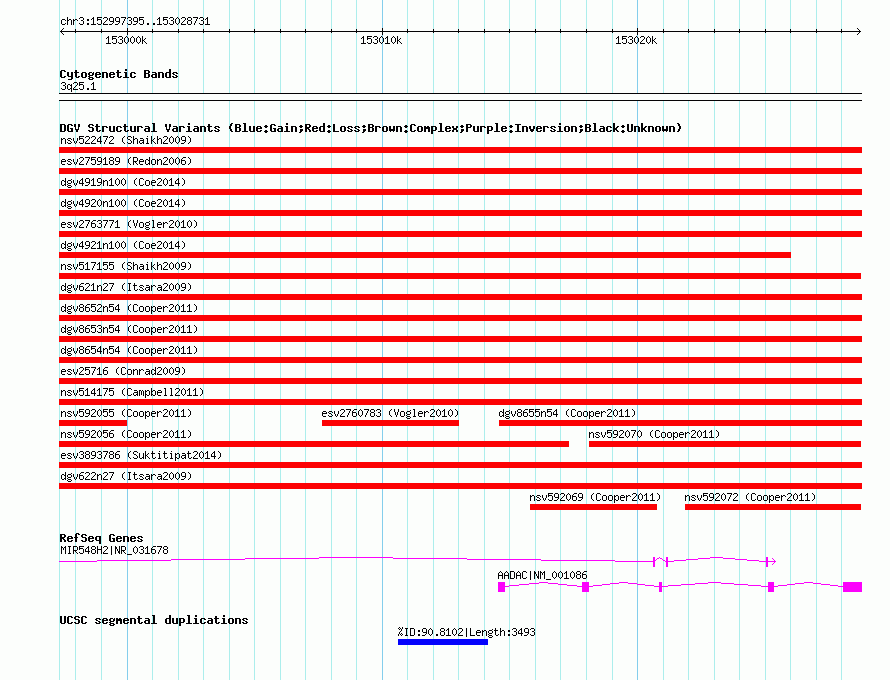890x680 pixels.
Task: Click the red bar under dgv4921n100
Action: (x=425, y=255)
